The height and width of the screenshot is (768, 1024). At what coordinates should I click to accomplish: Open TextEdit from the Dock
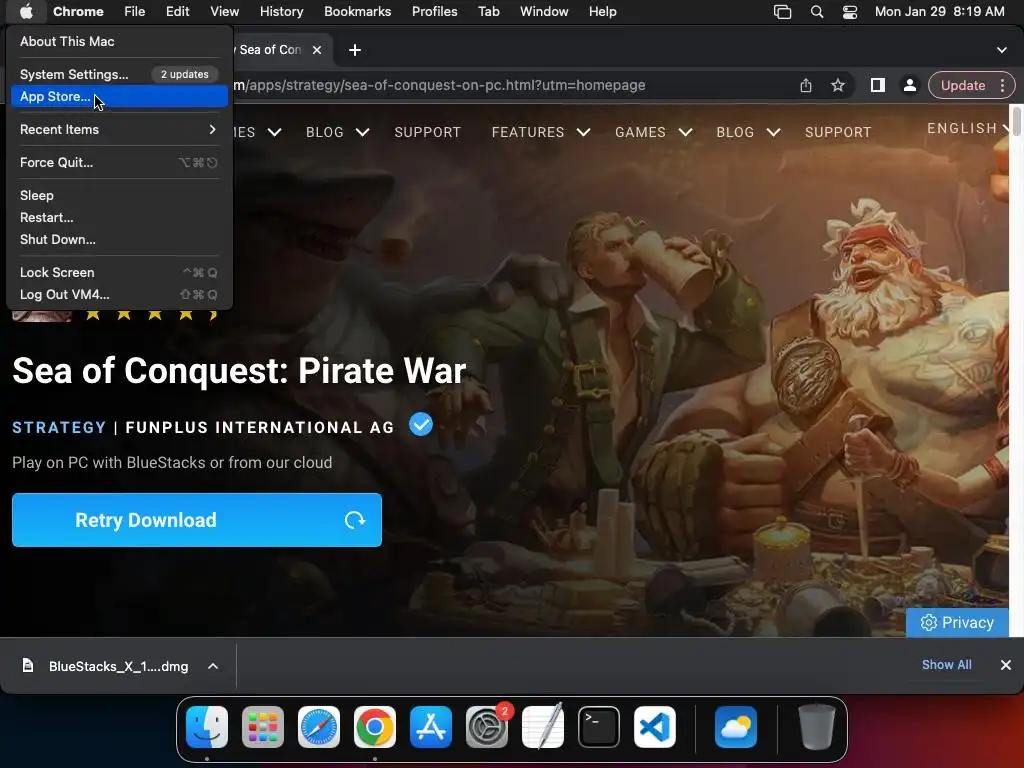pyautogui.click(x=543, y=727)
